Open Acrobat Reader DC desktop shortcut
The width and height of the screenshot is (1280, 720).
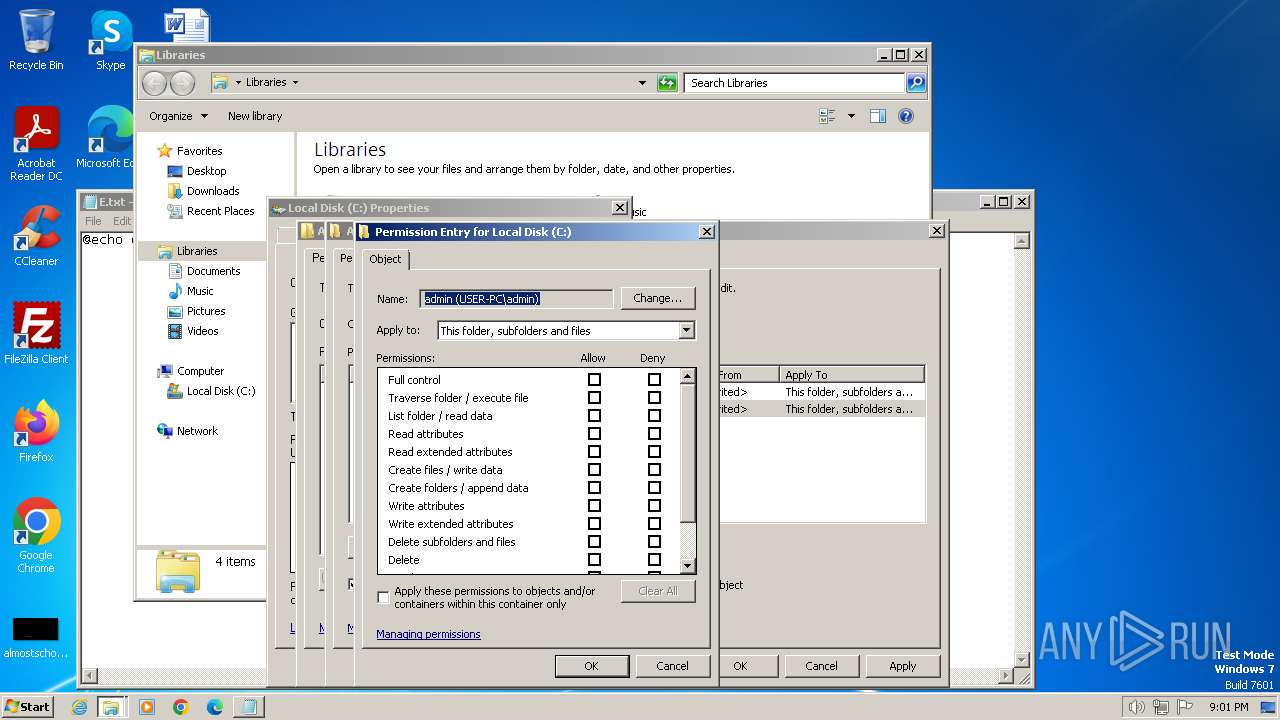tap(36, 145)
